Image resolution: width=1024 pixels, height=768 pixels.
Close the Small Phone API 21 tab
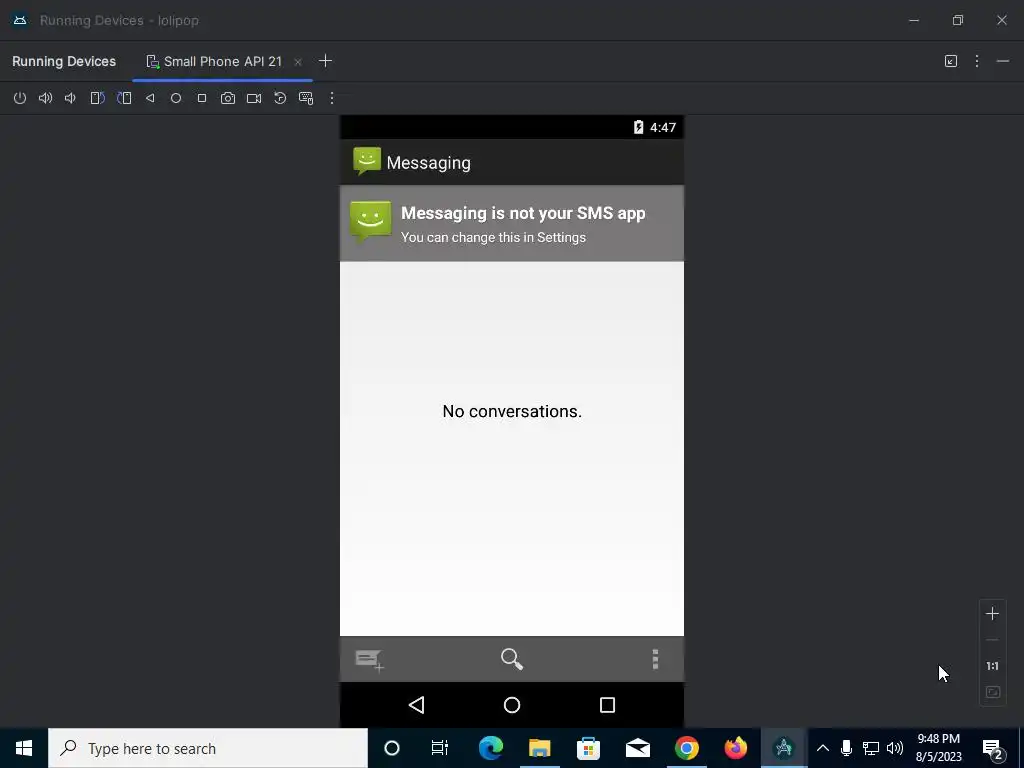tap(298, 62)
